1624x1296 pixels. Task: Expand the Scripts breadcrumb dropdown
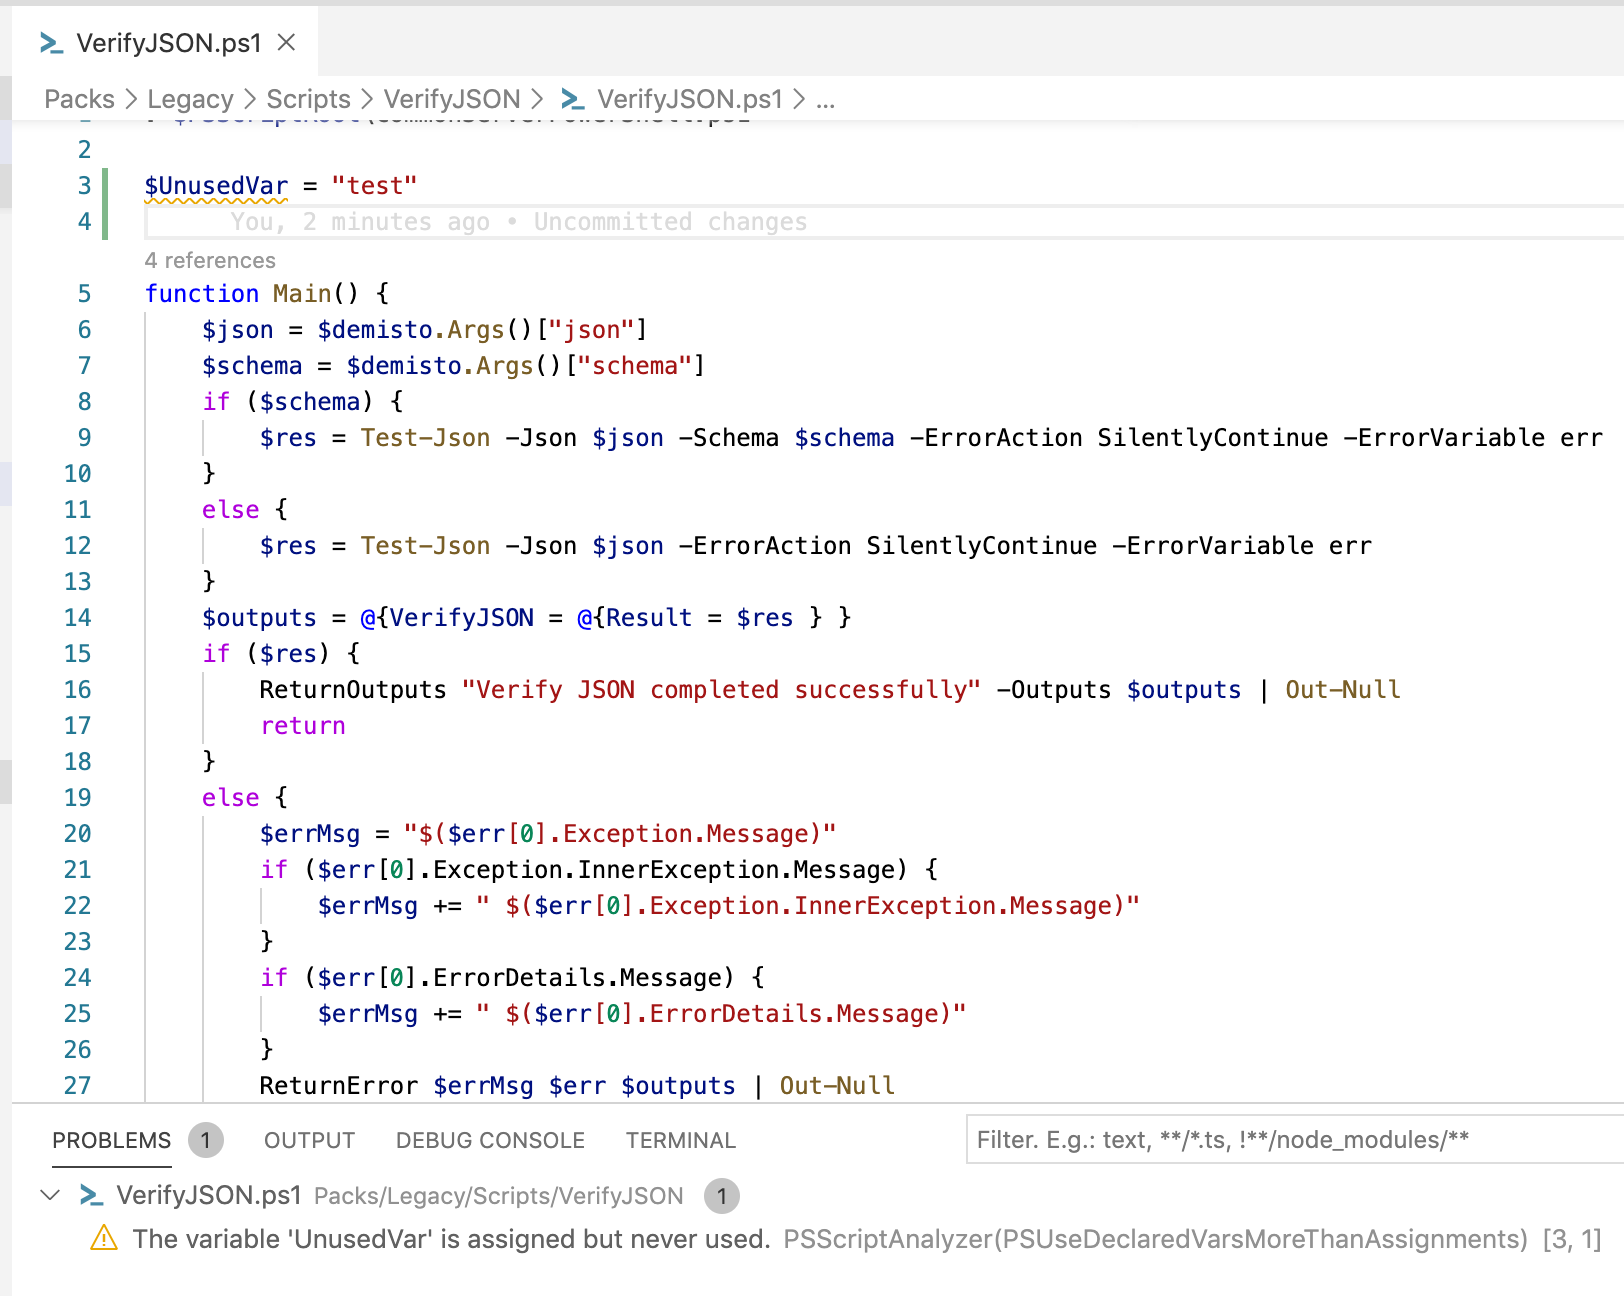pos(307,99)
